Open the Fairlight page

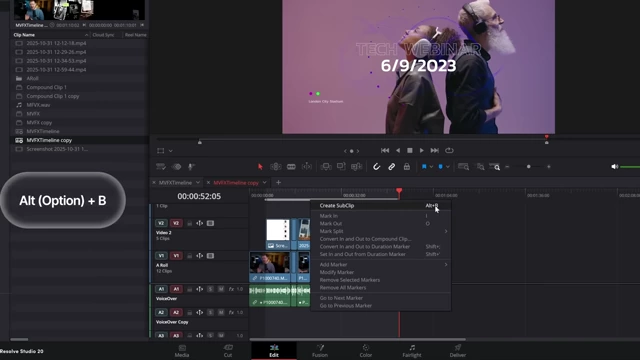[412, 351]
